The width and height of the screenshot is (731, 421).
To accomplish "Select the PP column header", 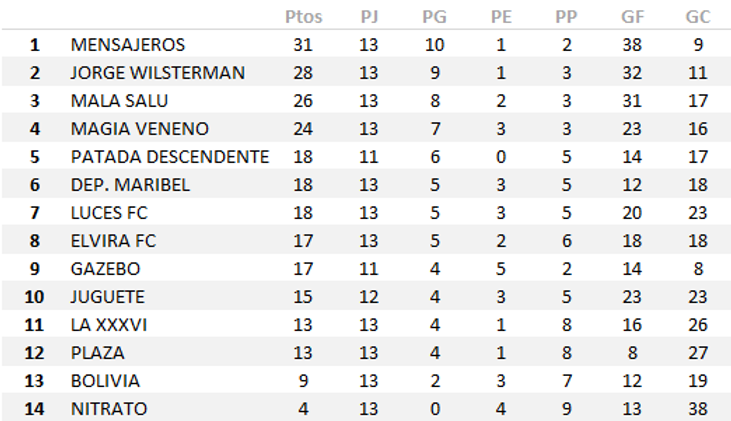I will point(566,17).
